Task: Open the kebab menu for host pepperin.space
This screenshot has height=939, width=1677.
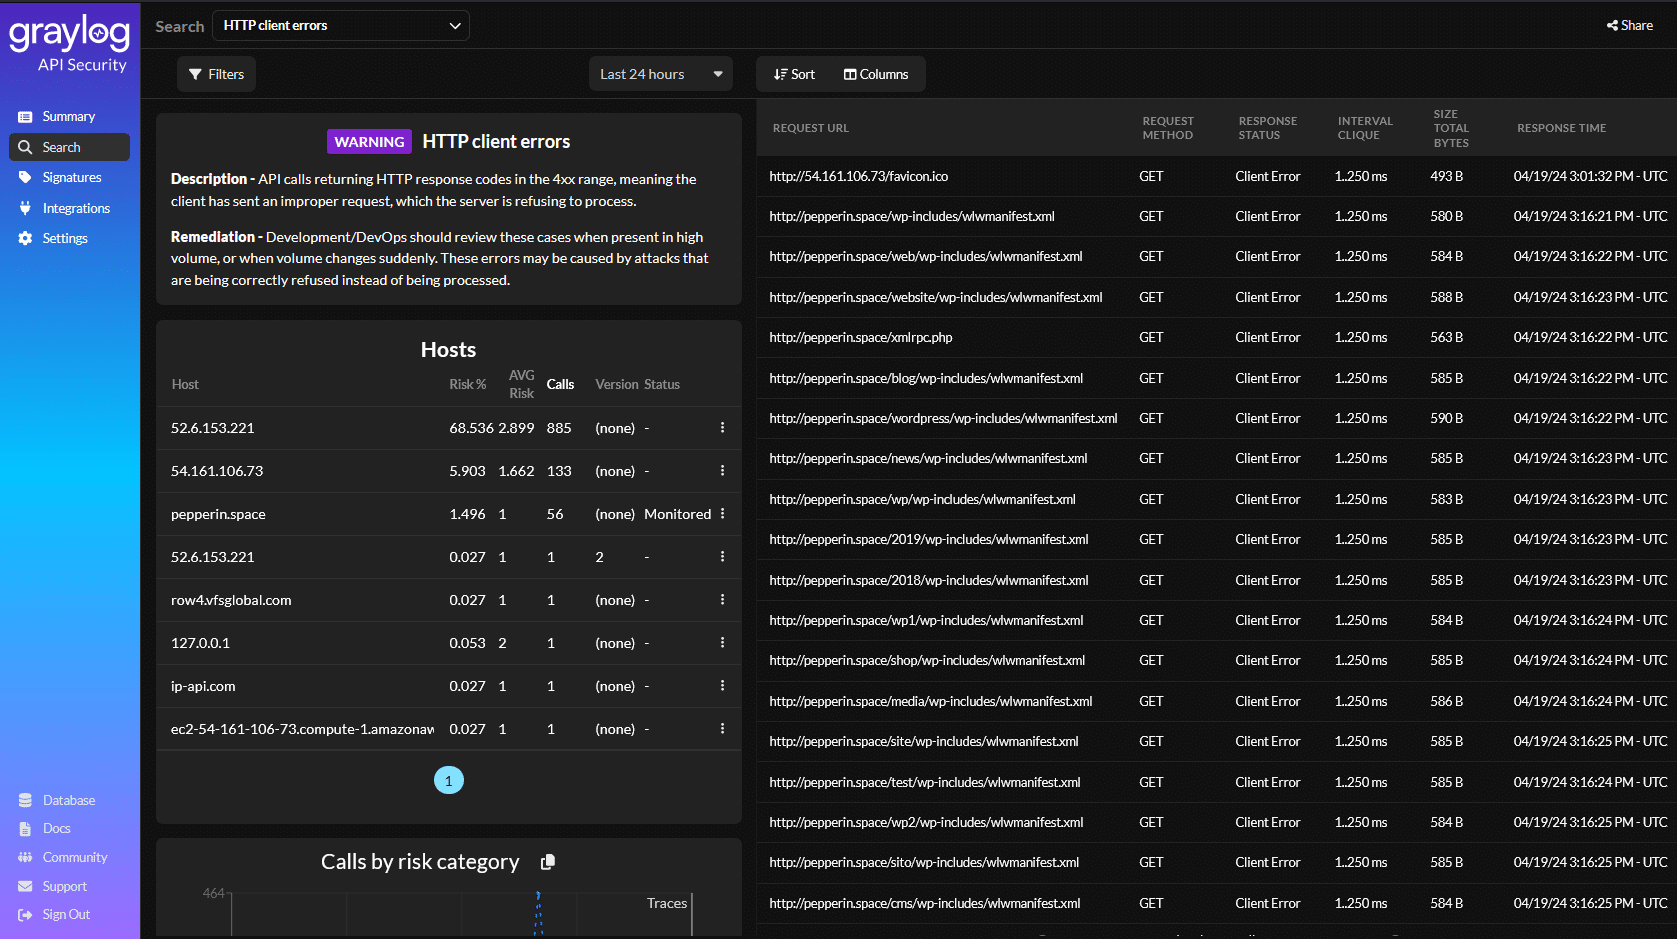Action: coord(722,514)
